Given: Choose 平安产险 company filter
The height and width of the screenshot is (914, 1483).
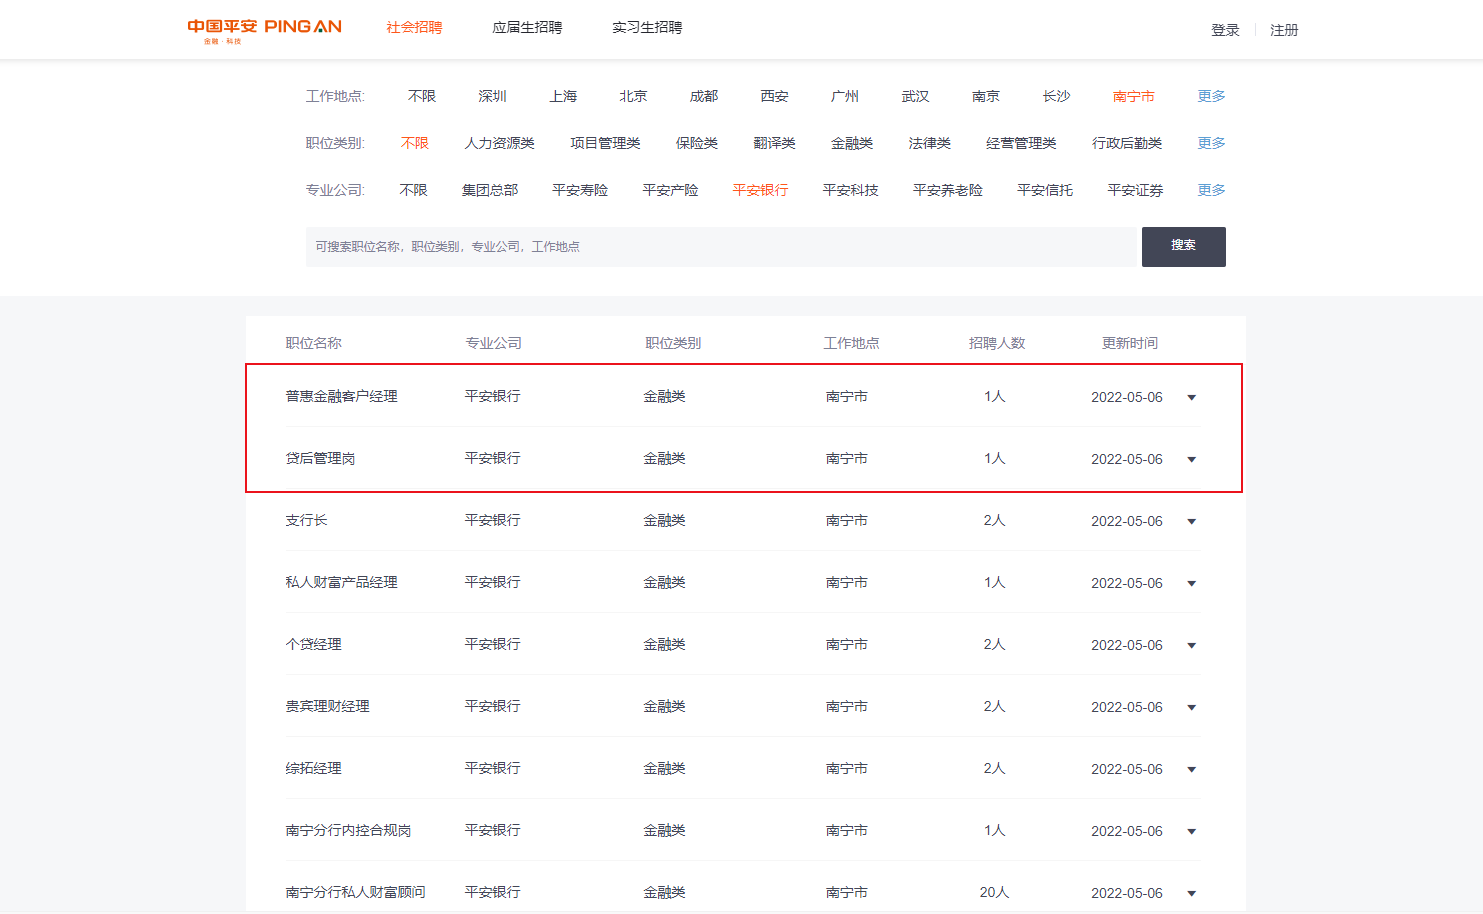Looking at the screenshot, I should pyautogui.click(x=670, y=190).
